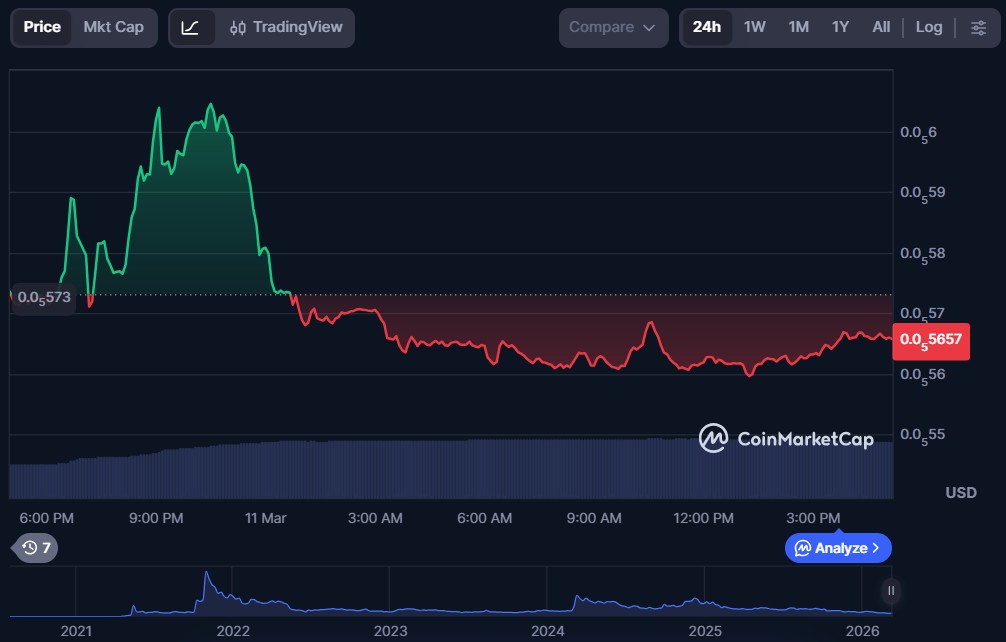Click the CoinMarketCap logo watermark

(786, 438)
